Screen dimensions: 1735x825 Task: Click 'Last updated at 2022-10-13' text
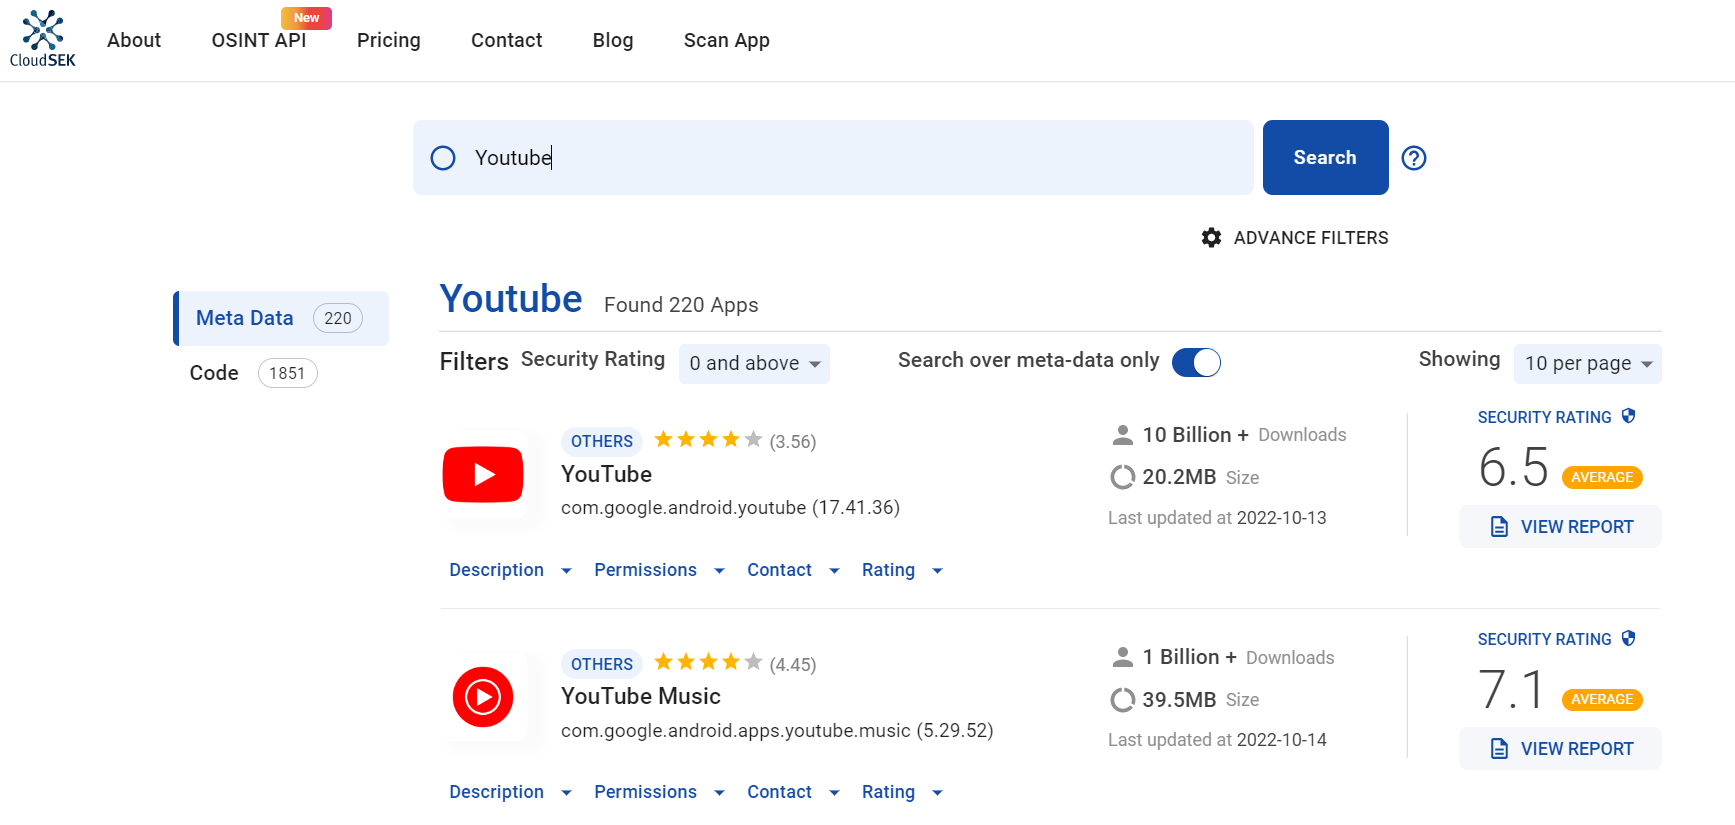1217,518
